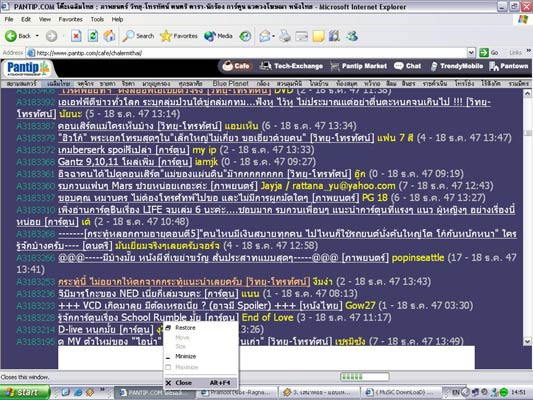This screenshot has height=400, width=533.
Task: Expand the Links toolbar chevron
Action: pos(529,51)
